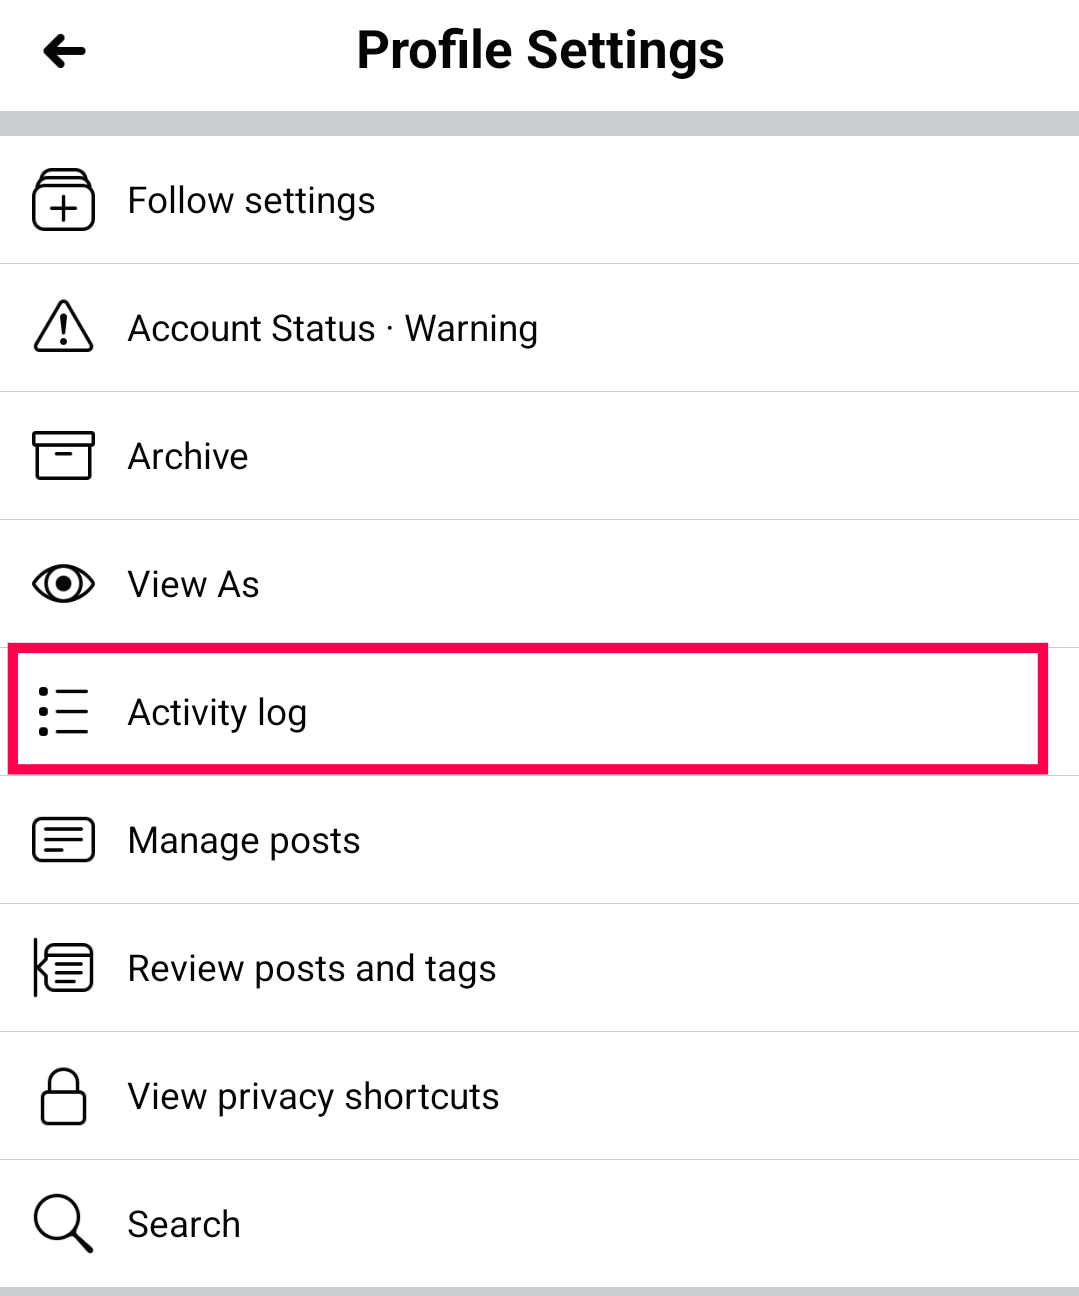Tap the Manage posts icon
Viewport: 1079px width, 1296px height.
click(x=64, y=840)
